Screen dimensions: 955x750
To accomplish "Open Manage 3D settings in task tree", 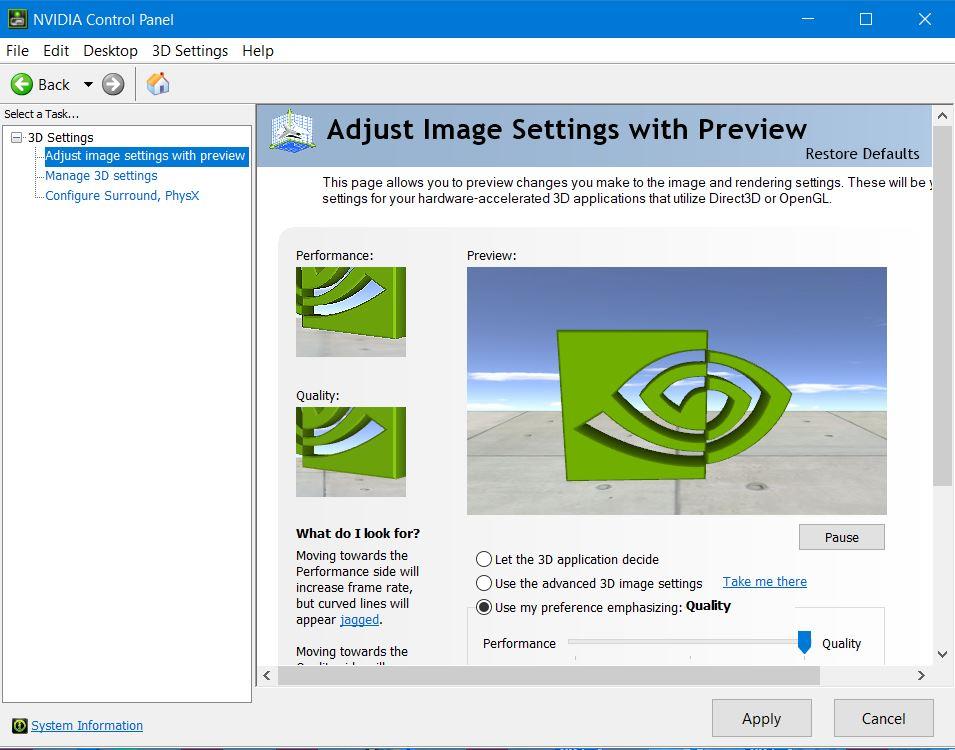I will point(101,176).
